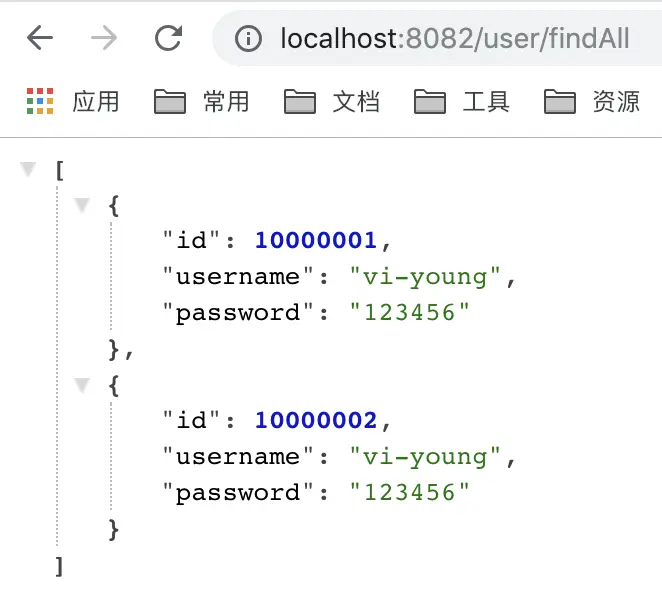Reload the current page
662x600 pixels.
pos(168,38)
